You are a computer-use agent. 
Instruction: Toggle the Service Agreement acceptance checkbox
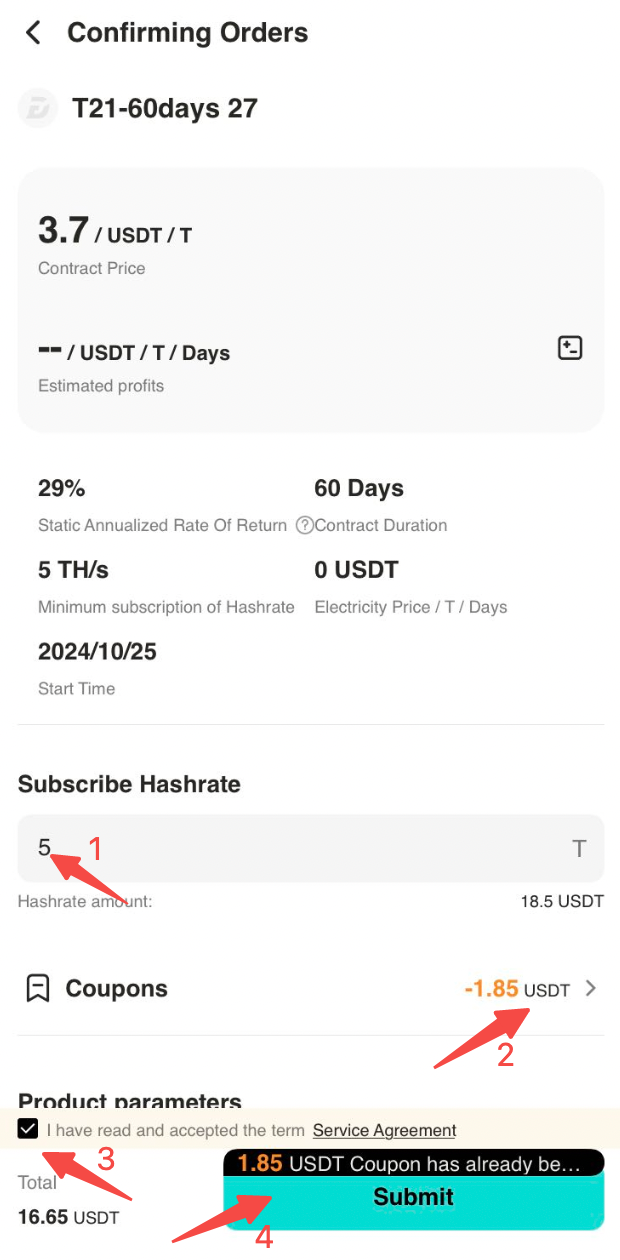28,1130
